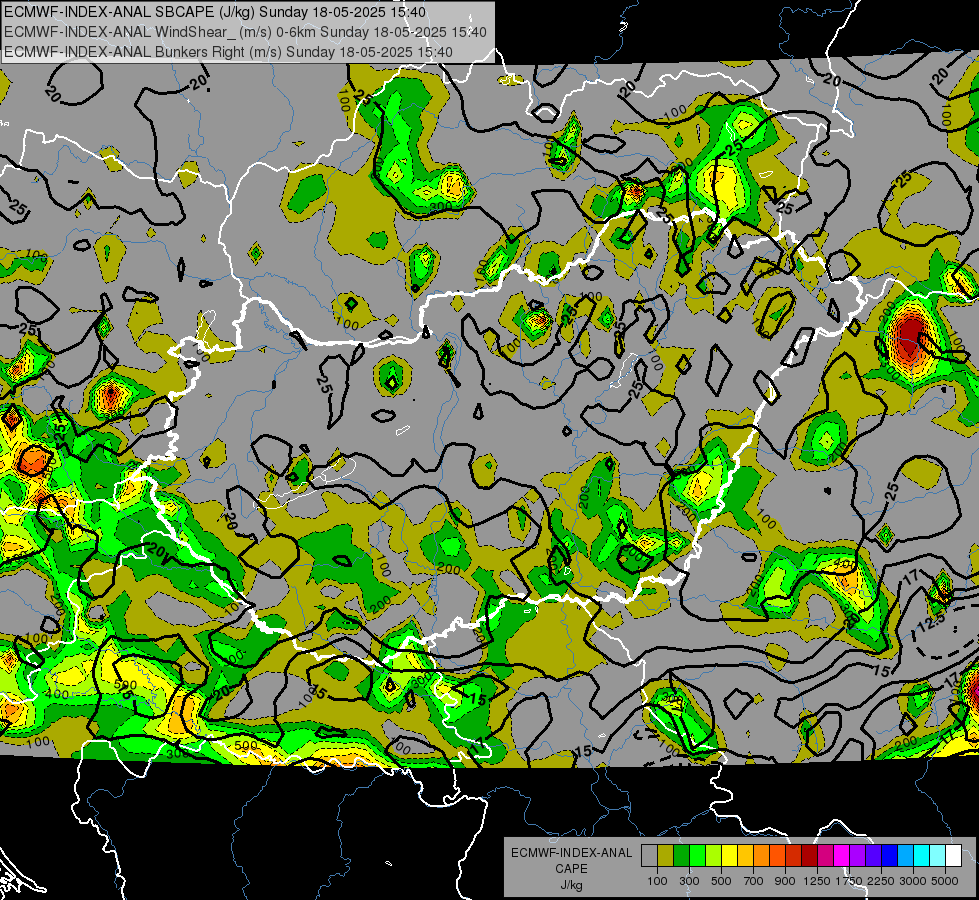
Task: Click the 12.5 contour label on the map
Action: (x=931, y=623)
